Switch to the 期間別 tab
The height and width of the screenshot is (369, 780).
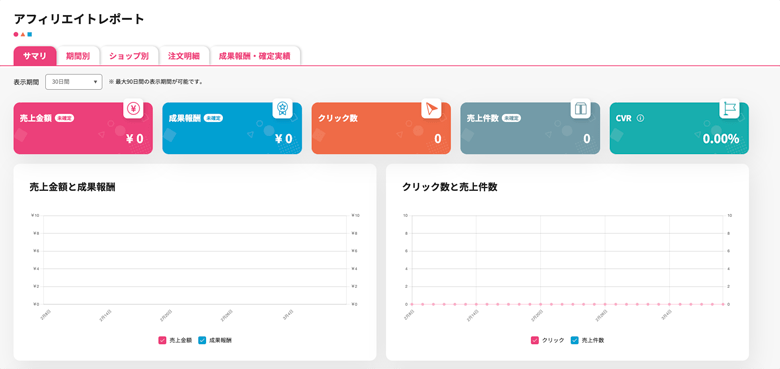point(78,56)
